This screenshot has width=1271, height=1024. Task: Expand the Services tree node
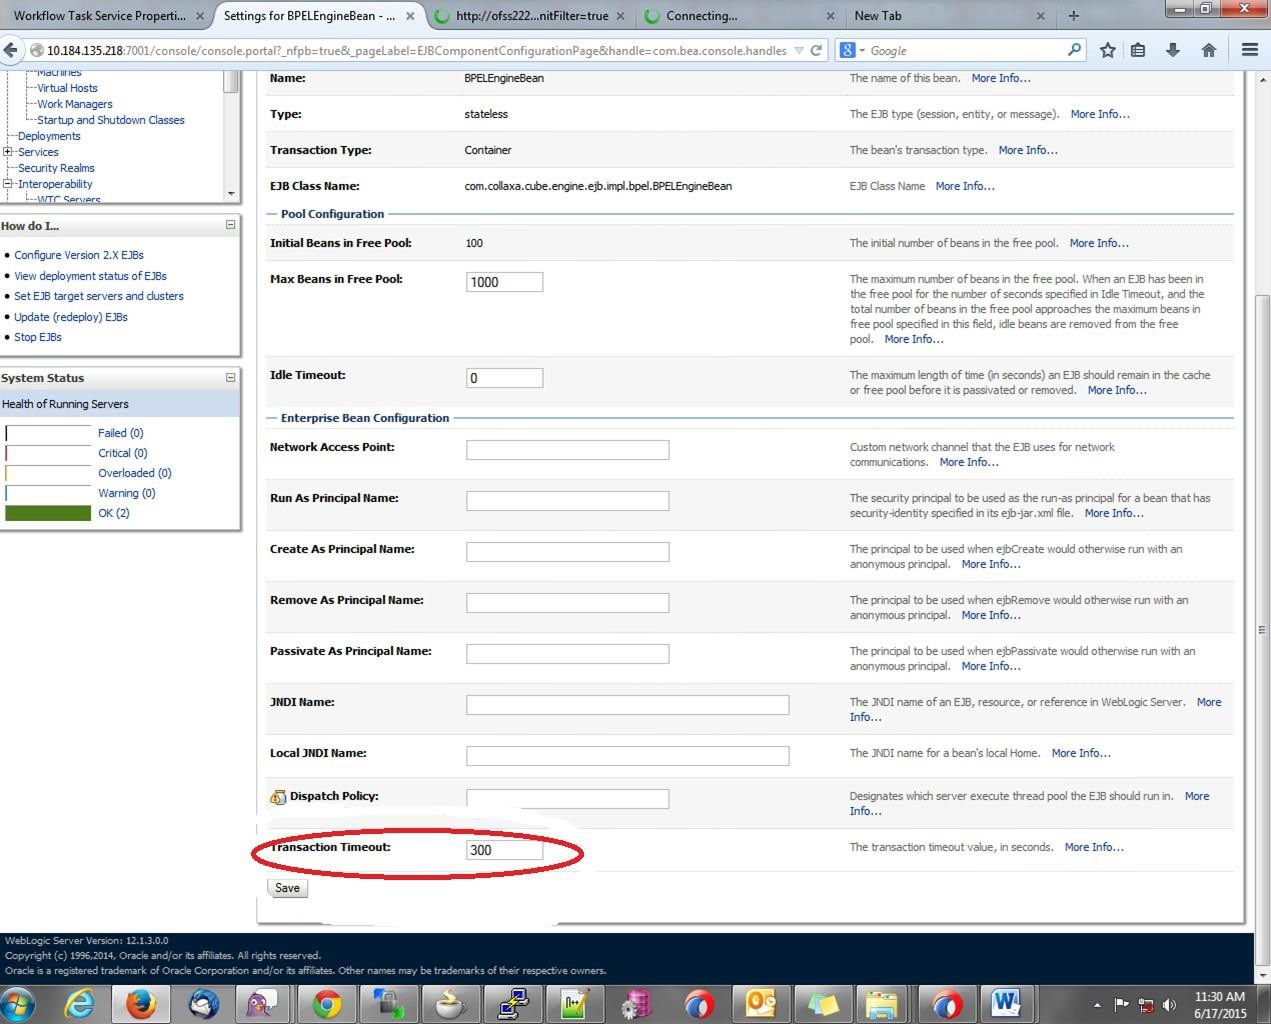[x=8, y=152]
